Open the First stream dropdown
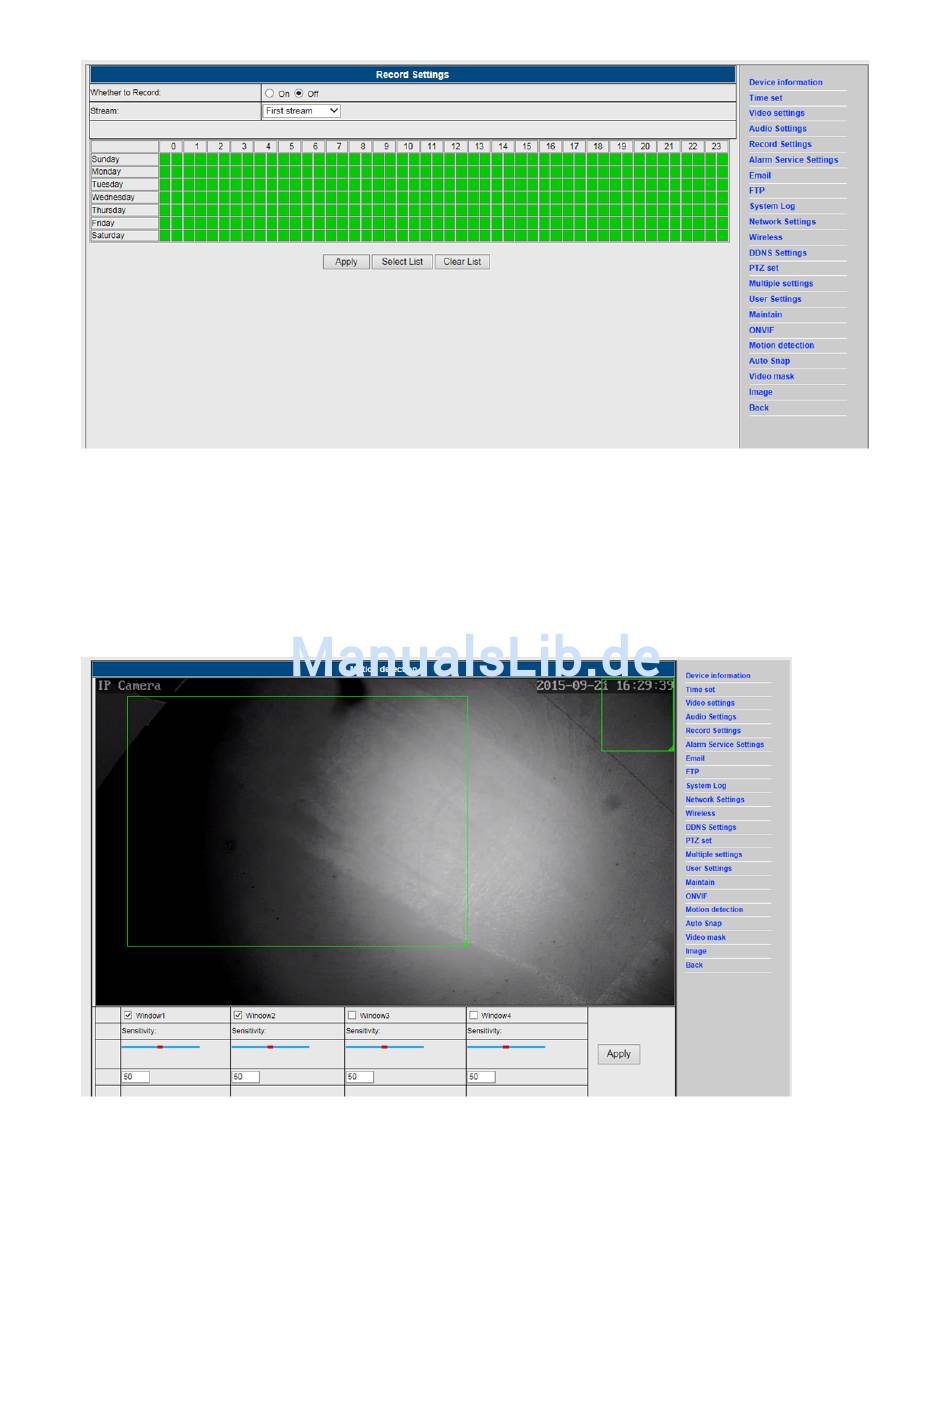Screen dimensions: 950x1420 pyautogui.click(x=302, y=111)
